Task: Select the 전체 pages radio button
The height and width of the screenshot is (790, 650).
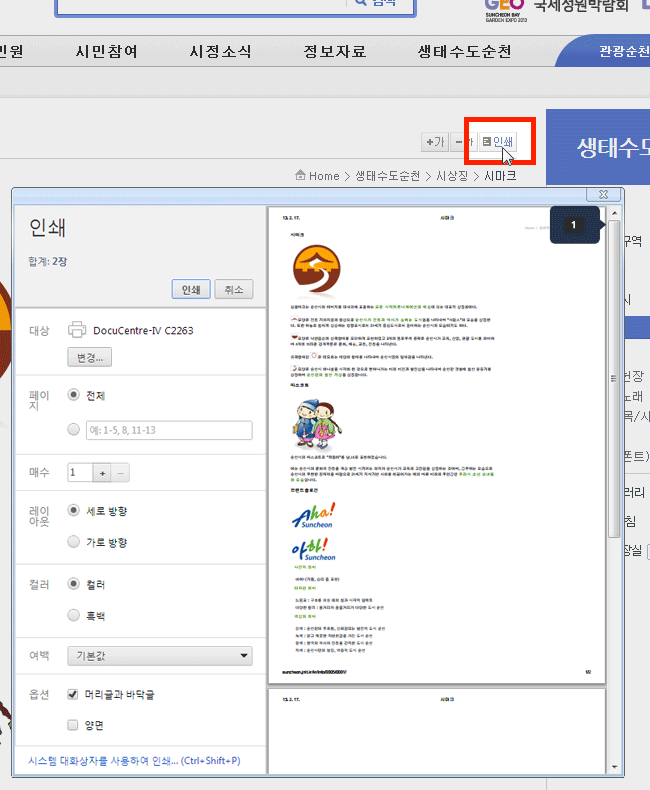Action: (74, 395)
